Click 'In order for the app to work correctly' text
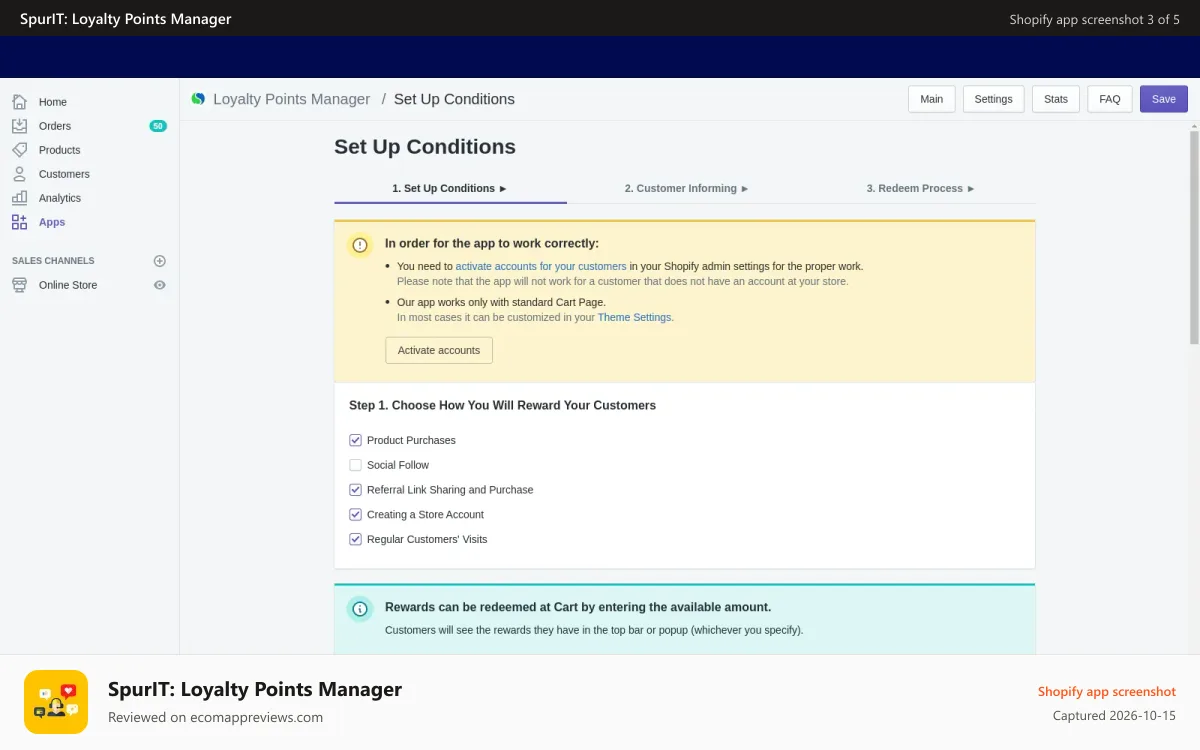 point(492,243)
